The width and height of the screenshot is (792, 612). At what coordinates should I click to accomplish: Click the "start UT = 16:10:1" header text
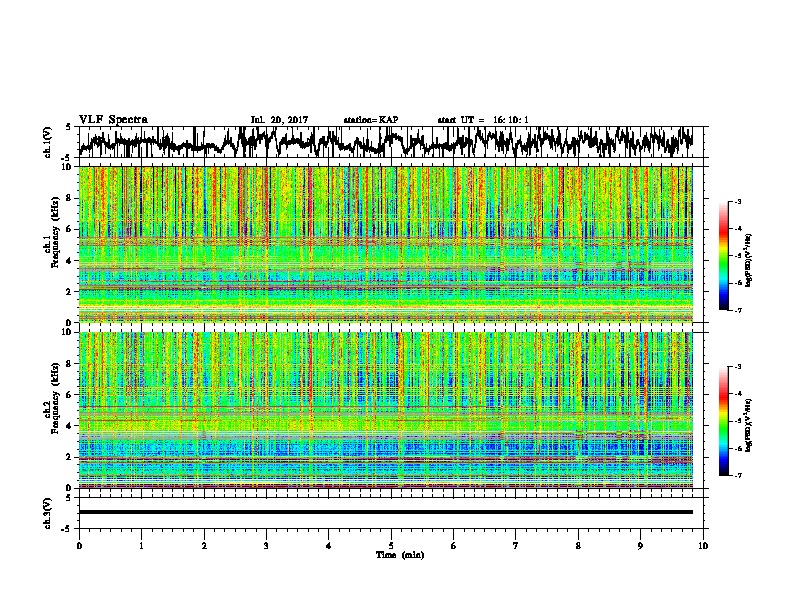pos(483,120)
